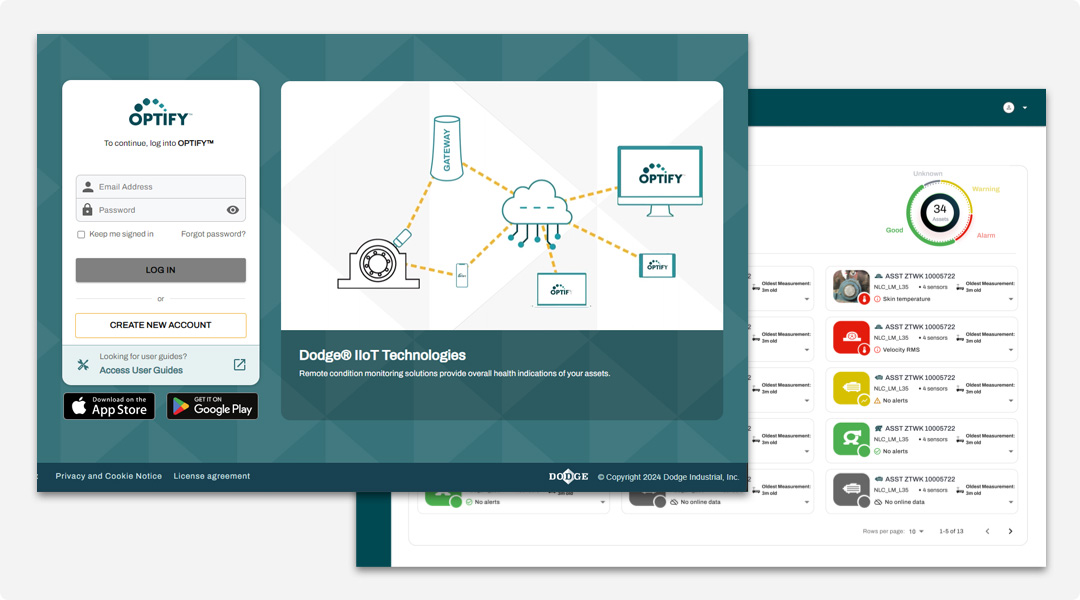1080x600 pixels.
Task: Click info icon beside Velocity RMS
Action: point(878,350)
